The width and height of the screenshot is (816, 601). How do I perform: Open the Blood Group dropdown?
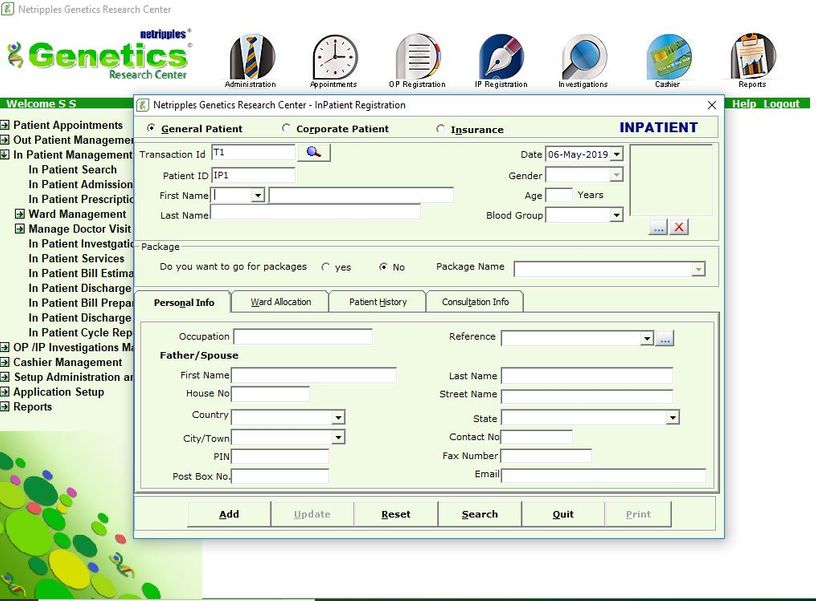617,215
